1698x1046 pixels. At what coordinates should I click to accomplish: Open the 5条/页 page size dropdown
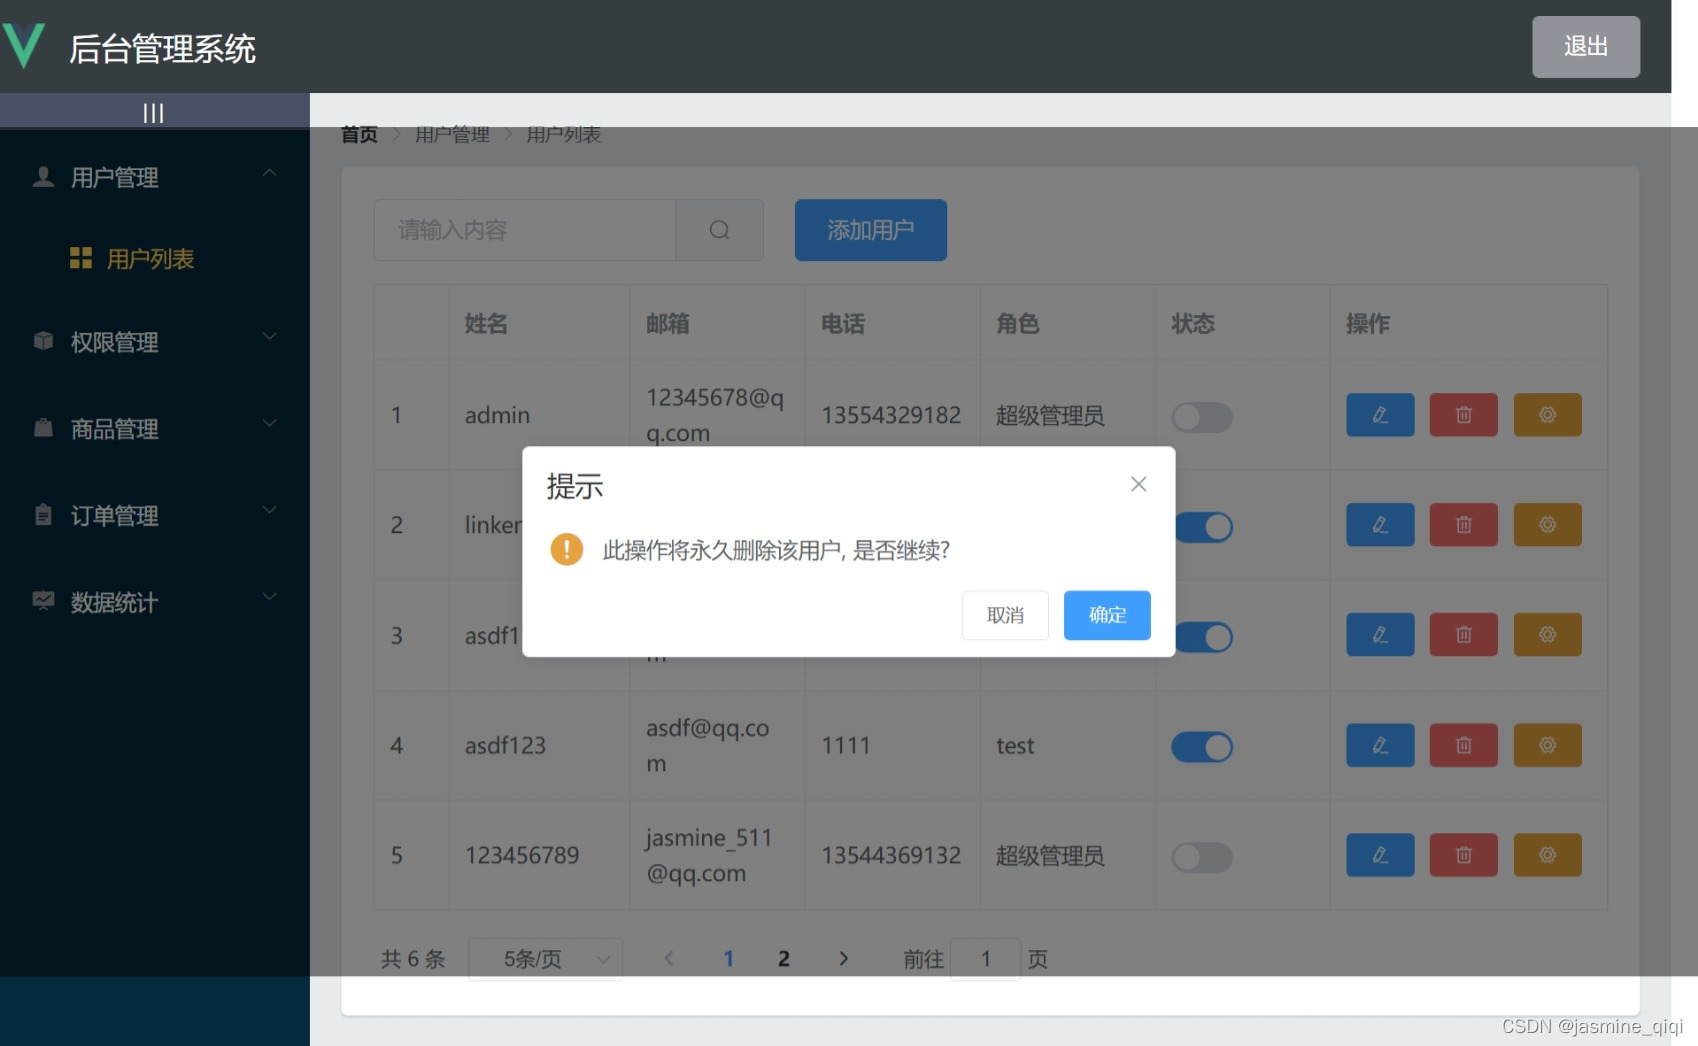tap(546, 959)
